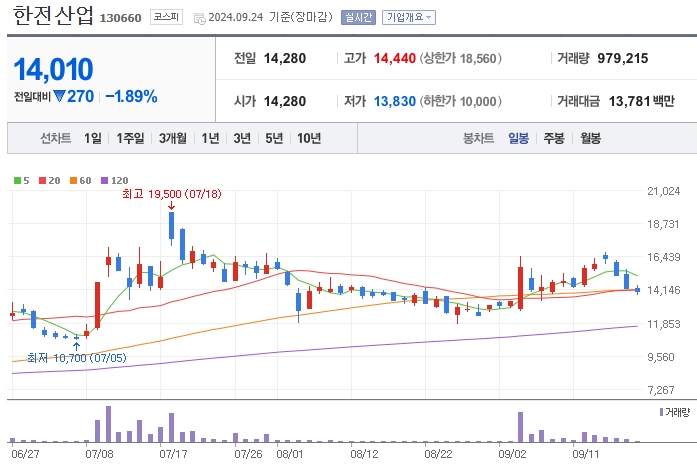The width and height of the screenshot is (697, 467).
Task: Select the 1주일 line chart period
Action: [130, 138]
